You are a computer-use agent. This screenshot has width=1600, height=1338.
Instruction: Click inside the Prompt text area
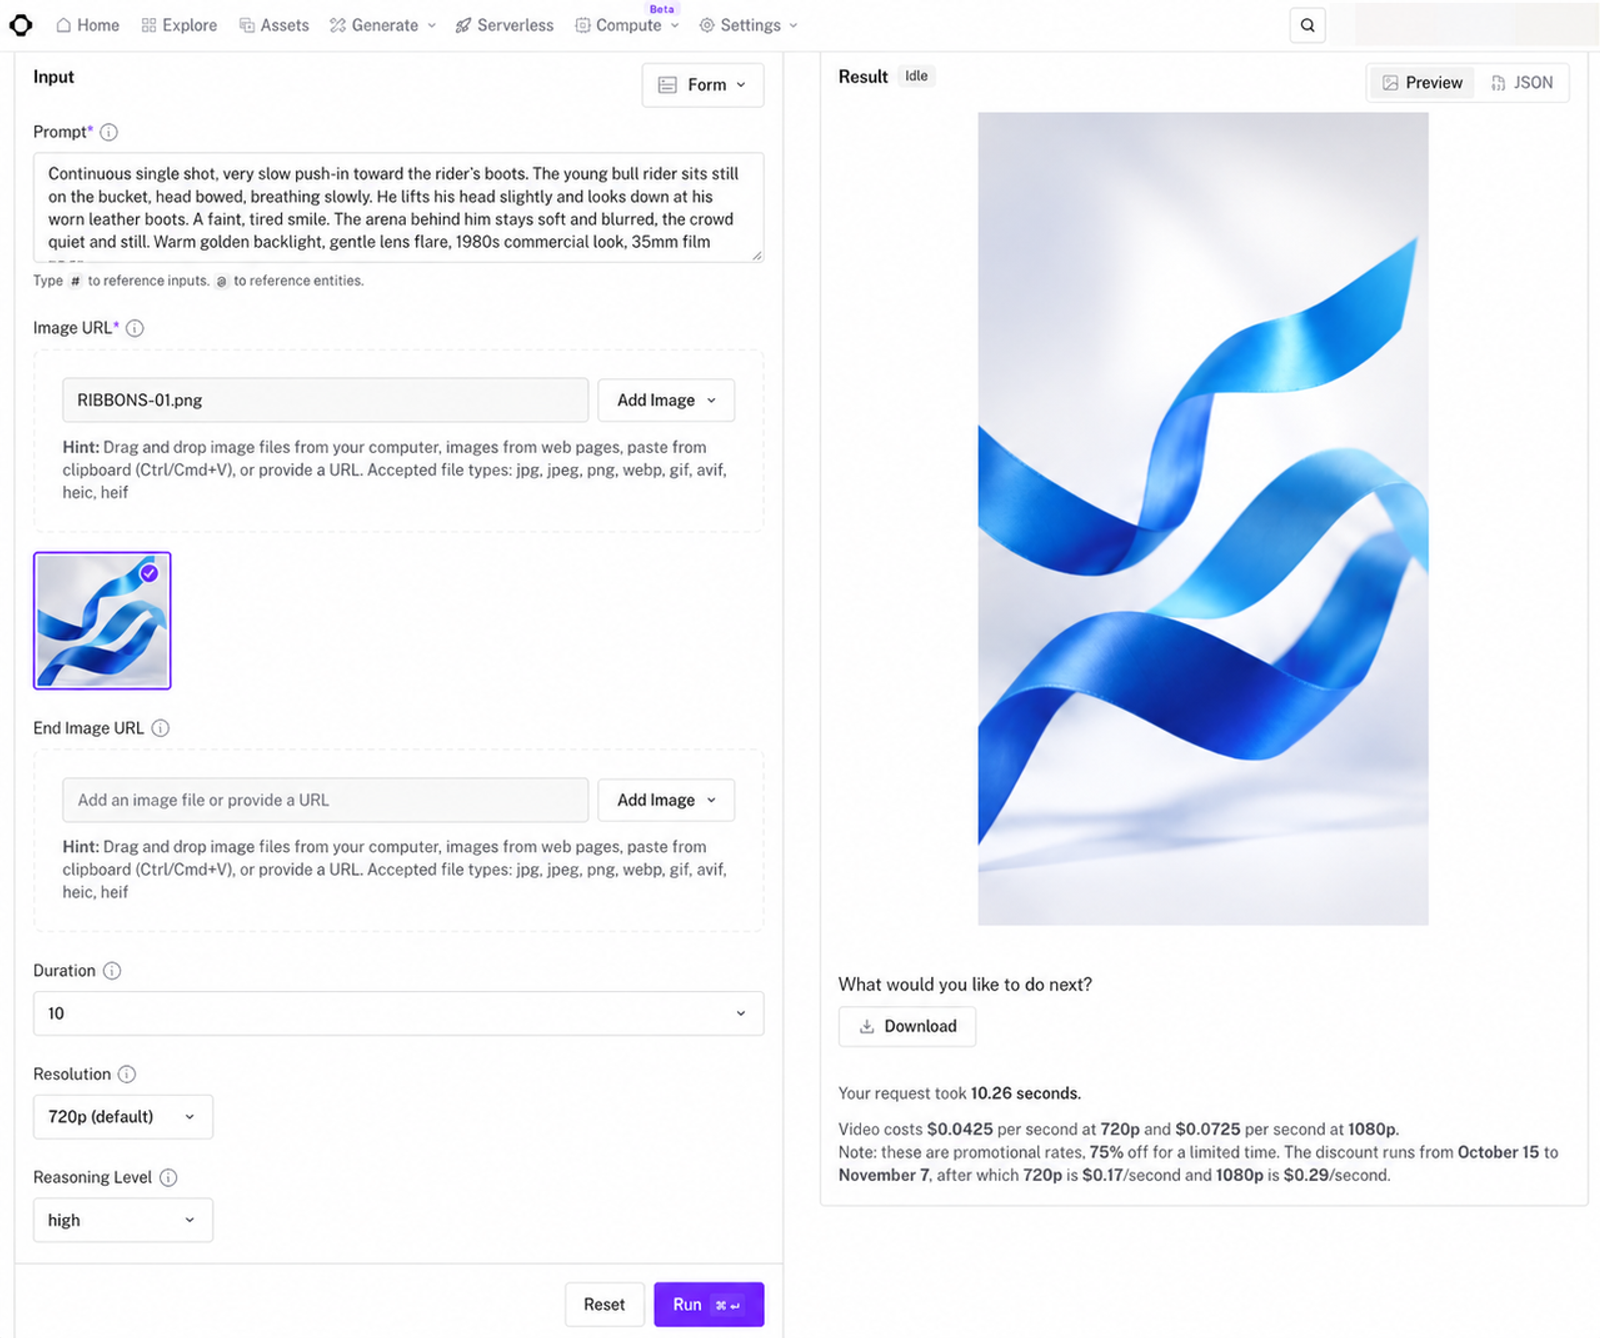coord(398,207)
